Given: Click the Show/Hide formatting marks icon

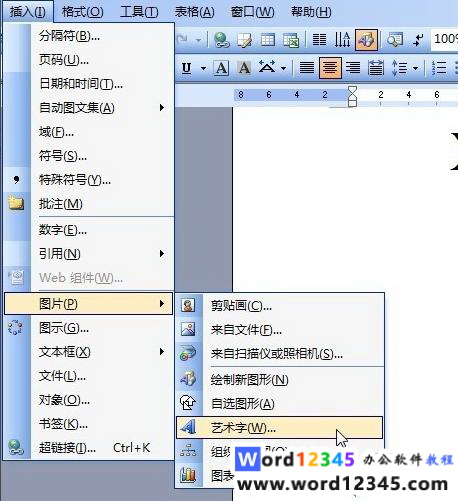Looking at the screenshot, I should 418,40.
